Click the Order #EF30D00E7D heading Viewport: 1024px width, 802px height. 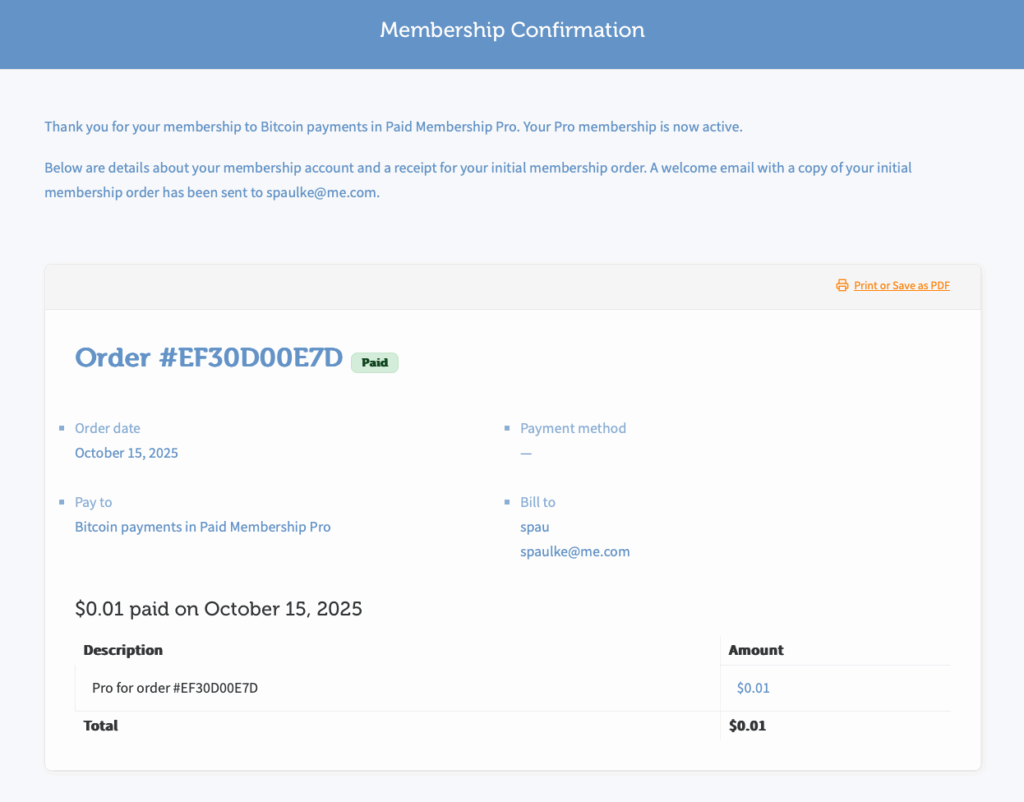click(x=209, y=358)
